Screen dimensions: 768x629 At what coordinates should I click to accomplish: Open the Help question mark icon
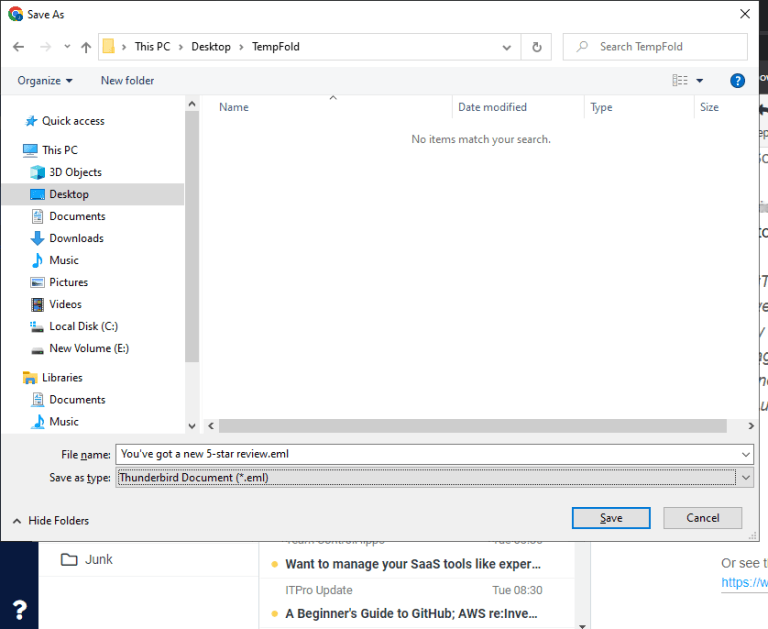tap(737, 80)
